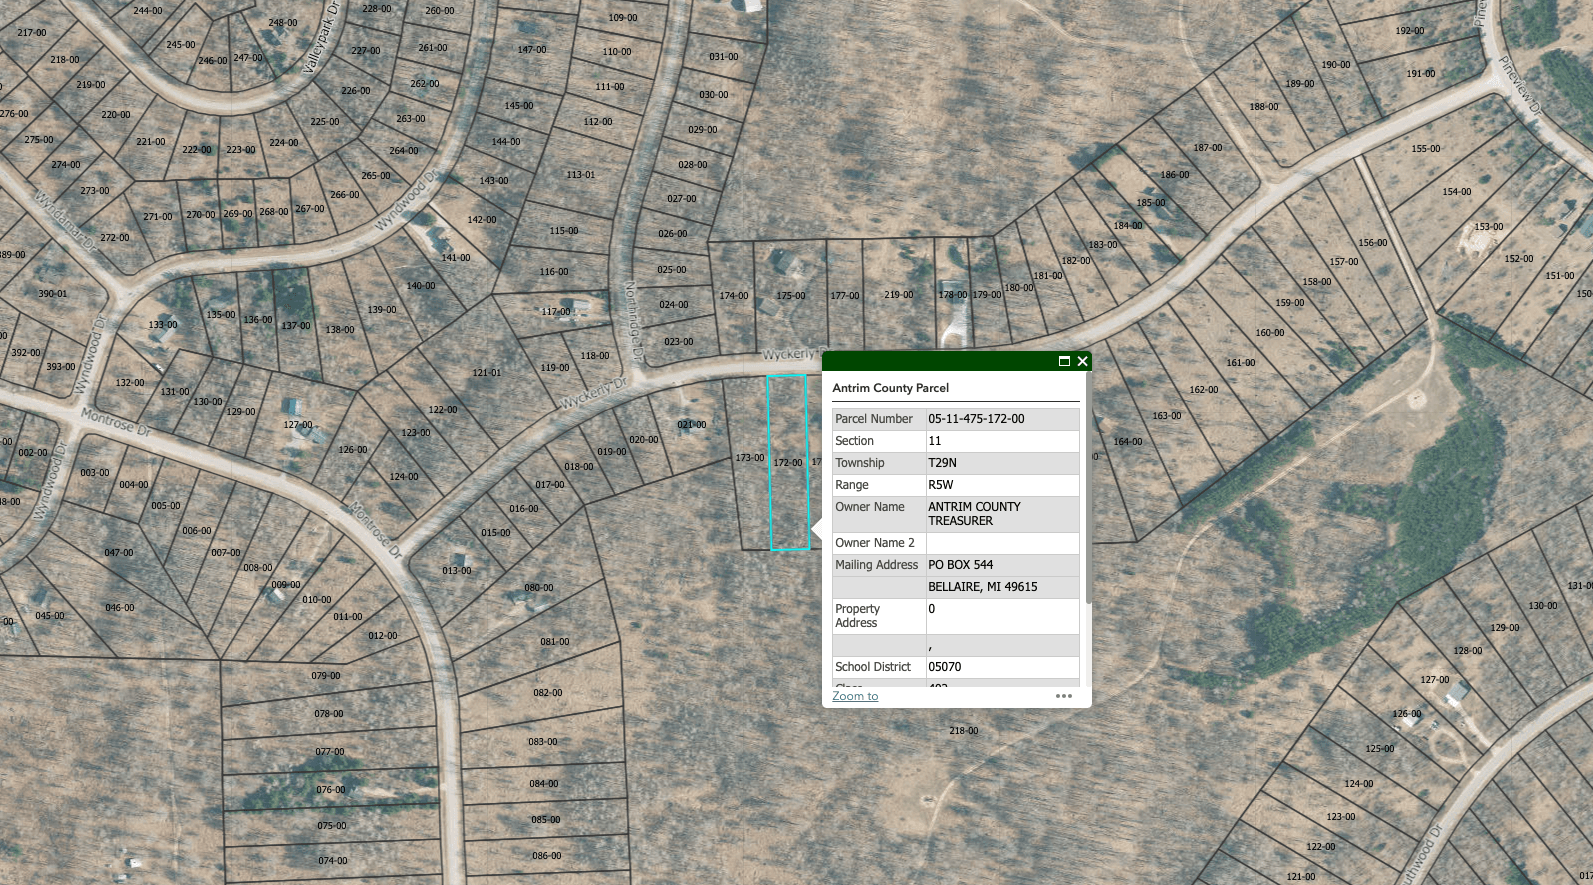This screenshot has height=885, width=1593.
Task: Select parcel 082-00 on the map
Action: 548,693
